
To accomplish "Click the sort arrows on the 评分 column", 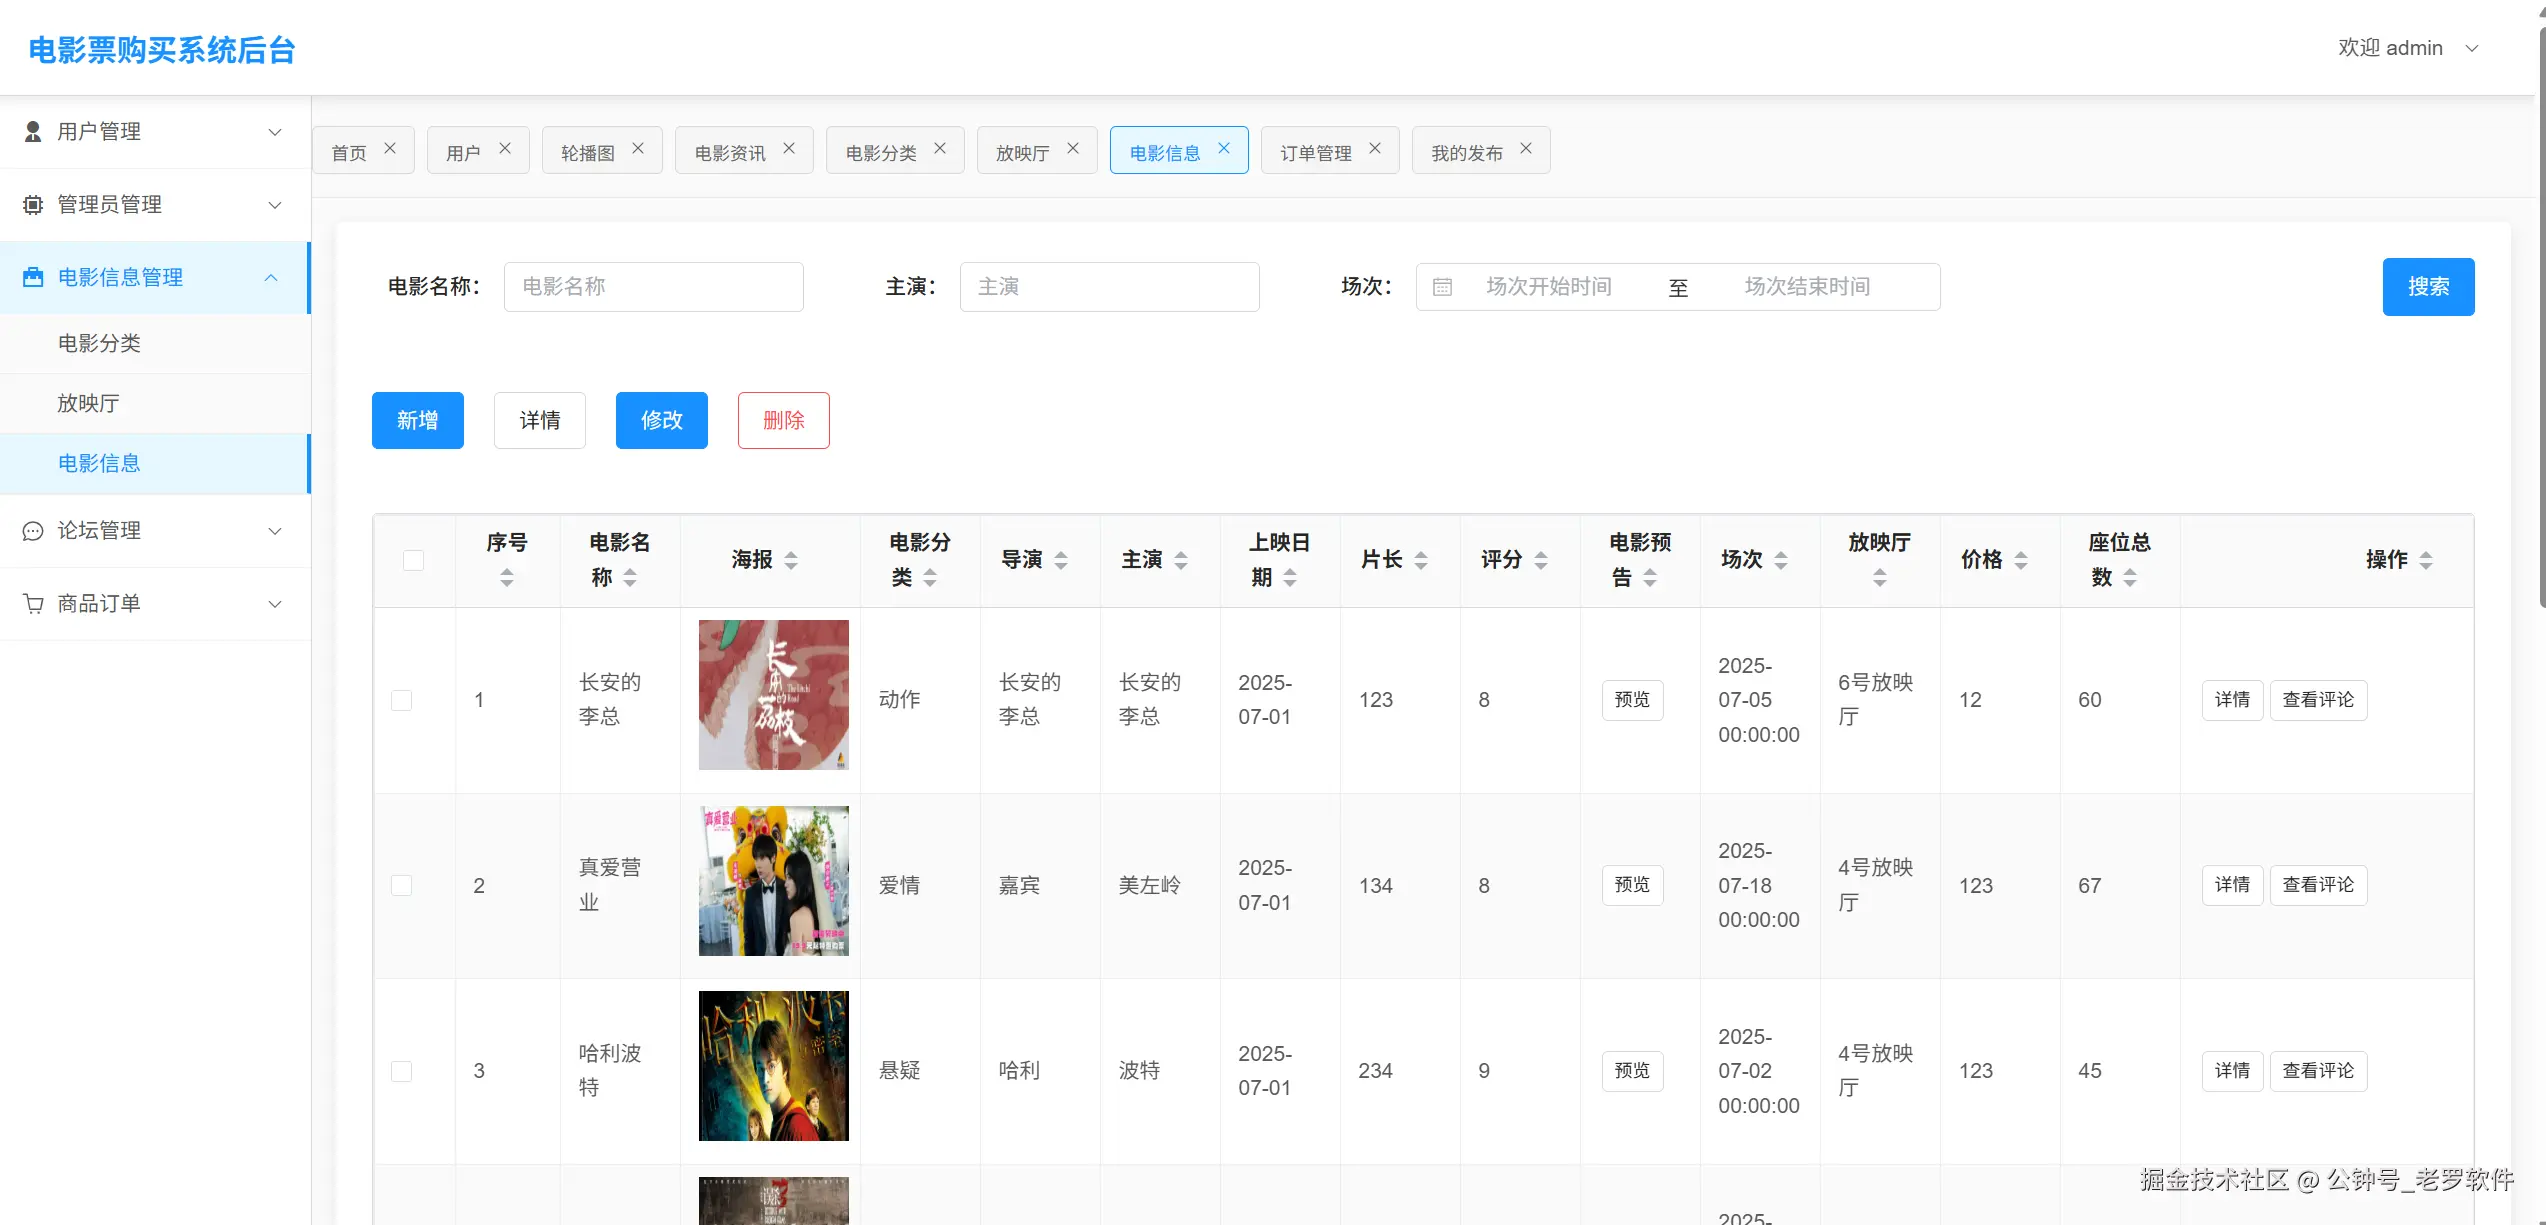I will [1541, 560].
